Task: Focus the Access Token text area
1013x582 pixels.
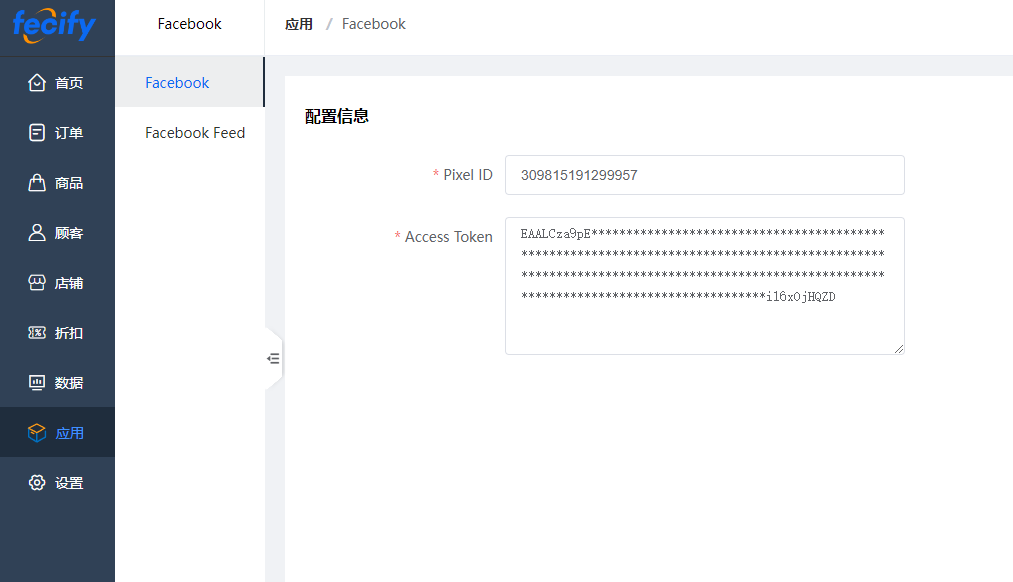Action: pos(705,286)
